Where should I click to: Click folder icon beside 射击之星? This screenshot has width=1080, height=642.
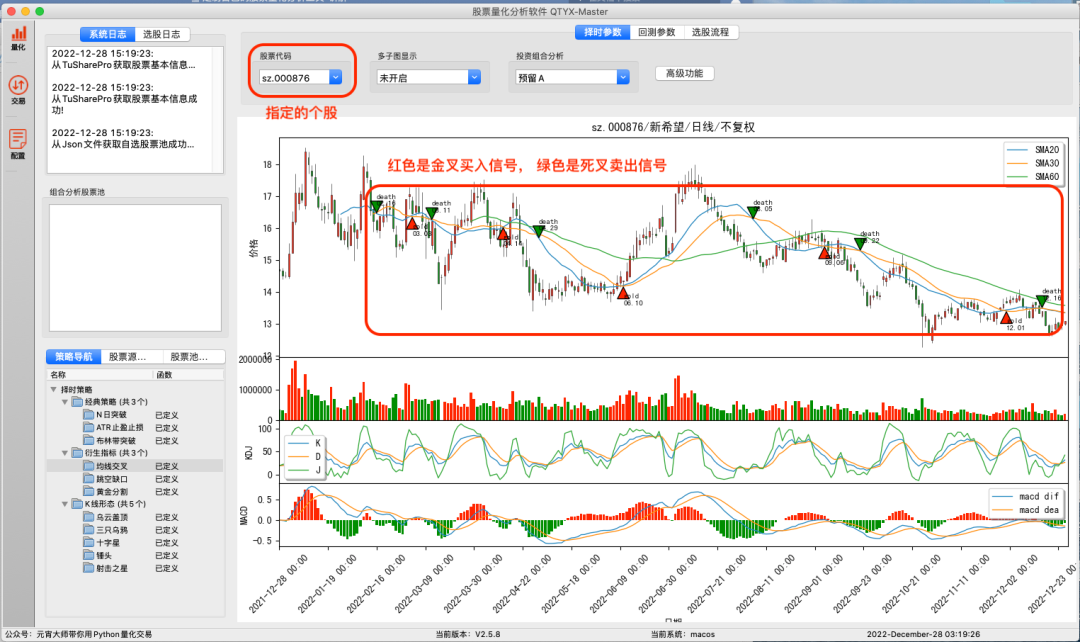[x=88, y=568]
